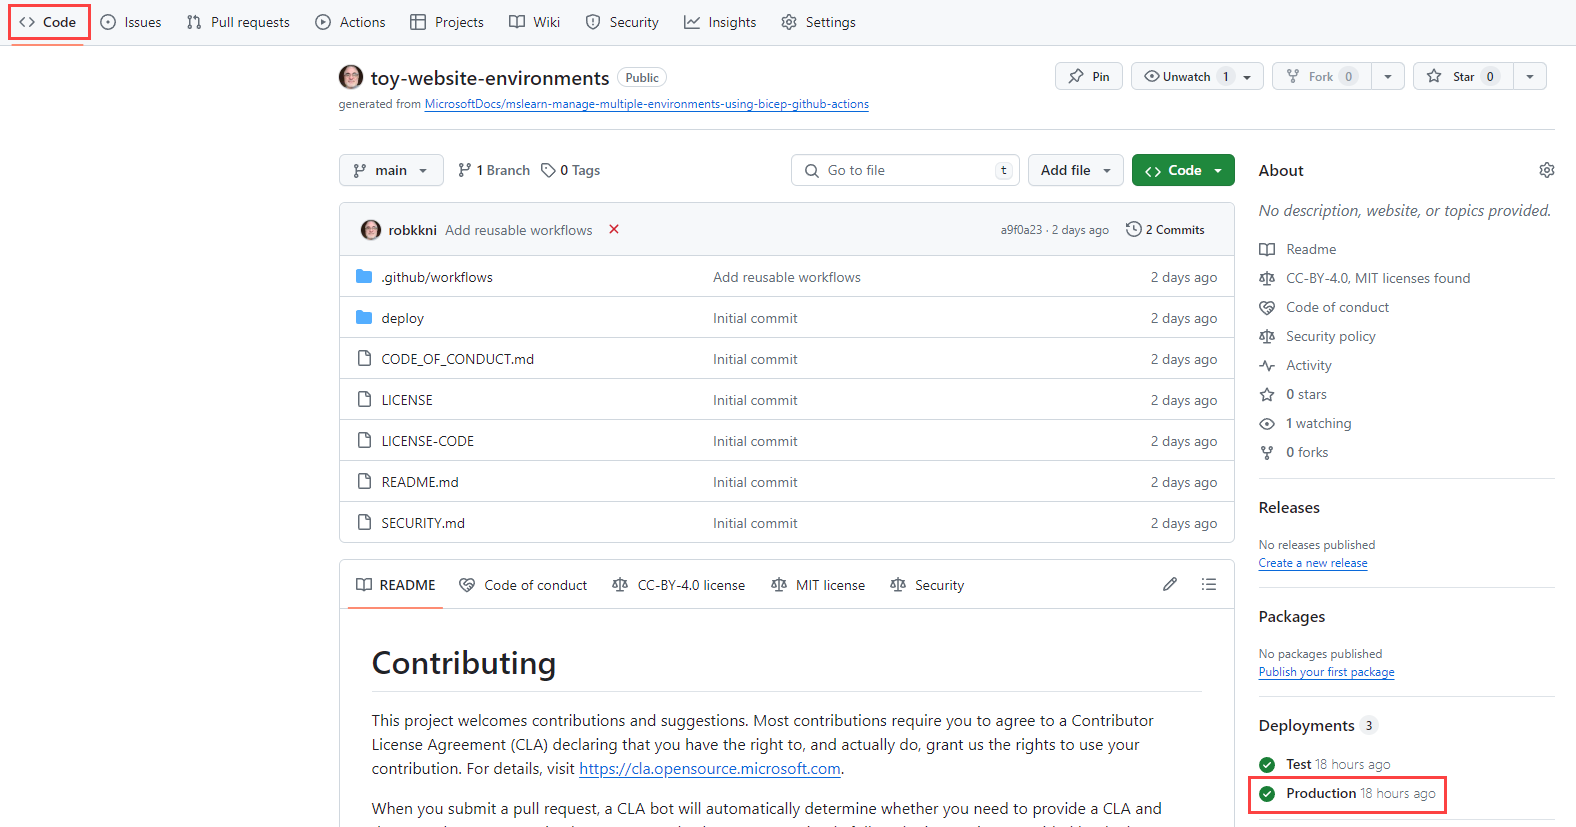This screenshot has height=827, width=1576.
Task: Open the Code tab
Action: 48,22
